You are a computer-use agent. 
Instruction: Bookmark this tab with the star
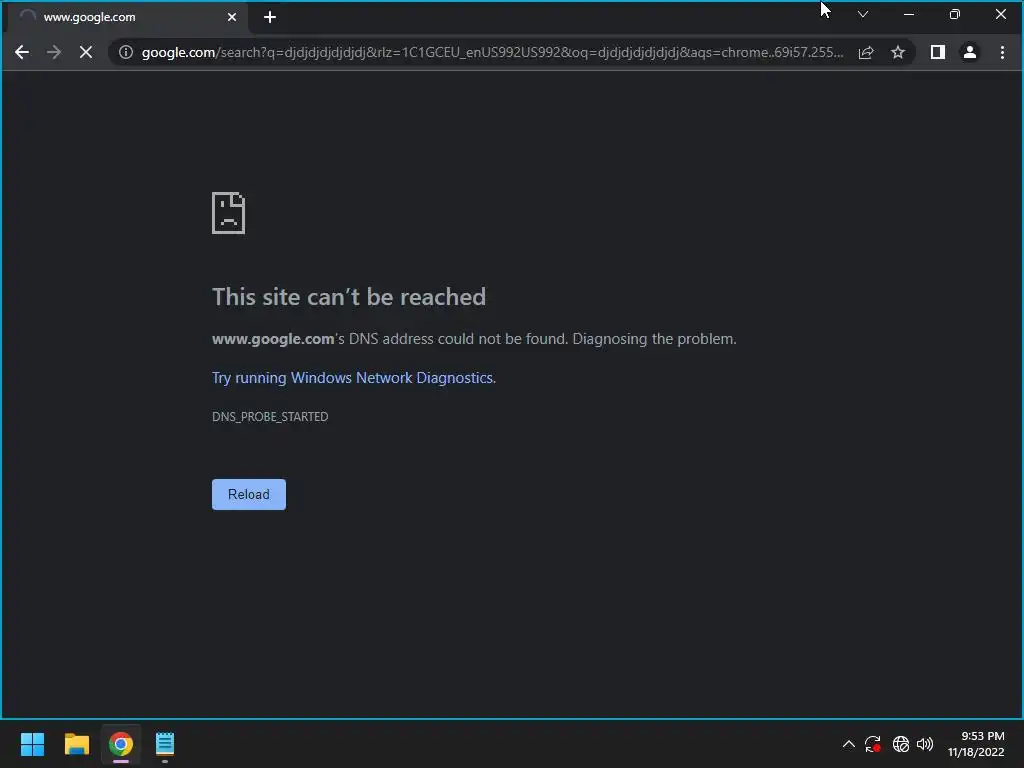[898, 52]
